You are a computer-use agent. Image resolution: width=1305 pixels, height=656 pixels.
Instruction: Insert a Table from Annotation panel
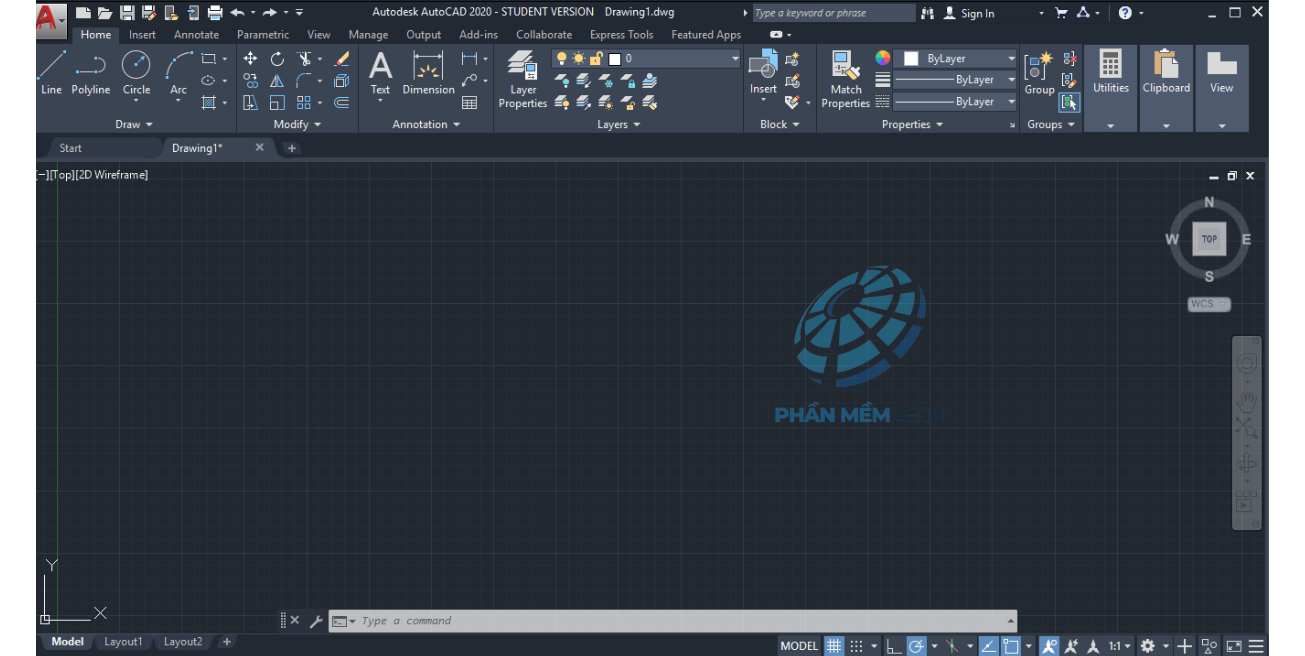469,102
